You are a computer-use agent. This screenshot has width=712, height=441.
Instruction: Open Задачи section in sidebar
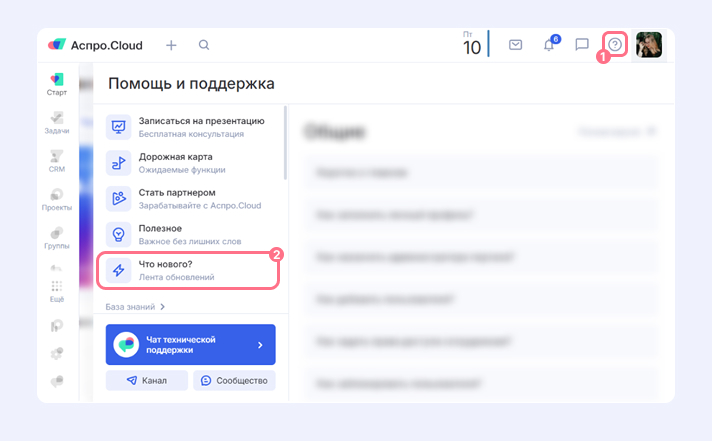point(57,122)
